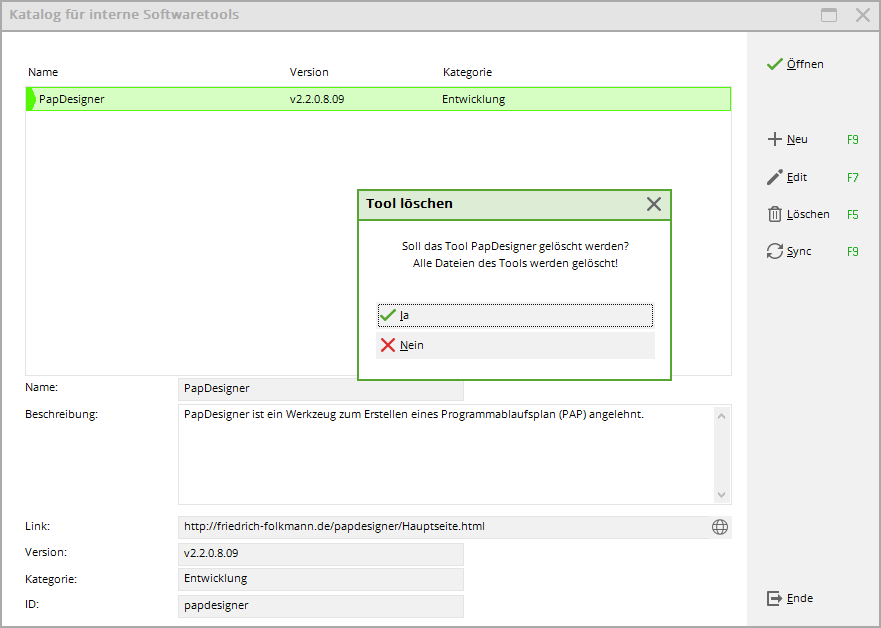Click the green checkmark icon beside Öffnen
881x628 pixels.
click(x=774, y=64)
